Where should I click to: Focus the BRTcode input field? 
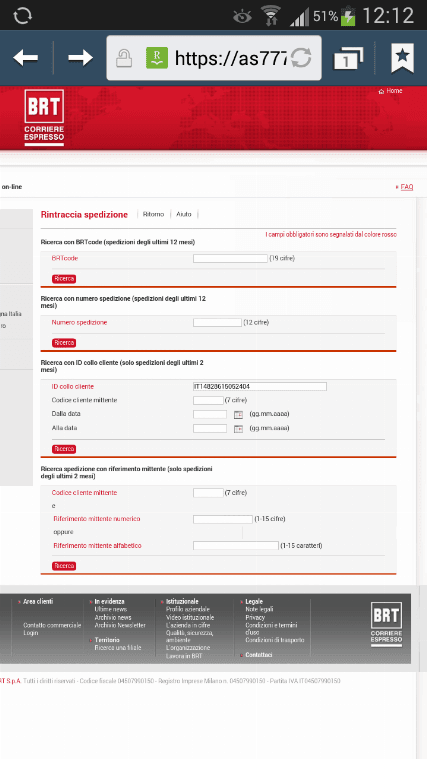(x=230, y=258)
